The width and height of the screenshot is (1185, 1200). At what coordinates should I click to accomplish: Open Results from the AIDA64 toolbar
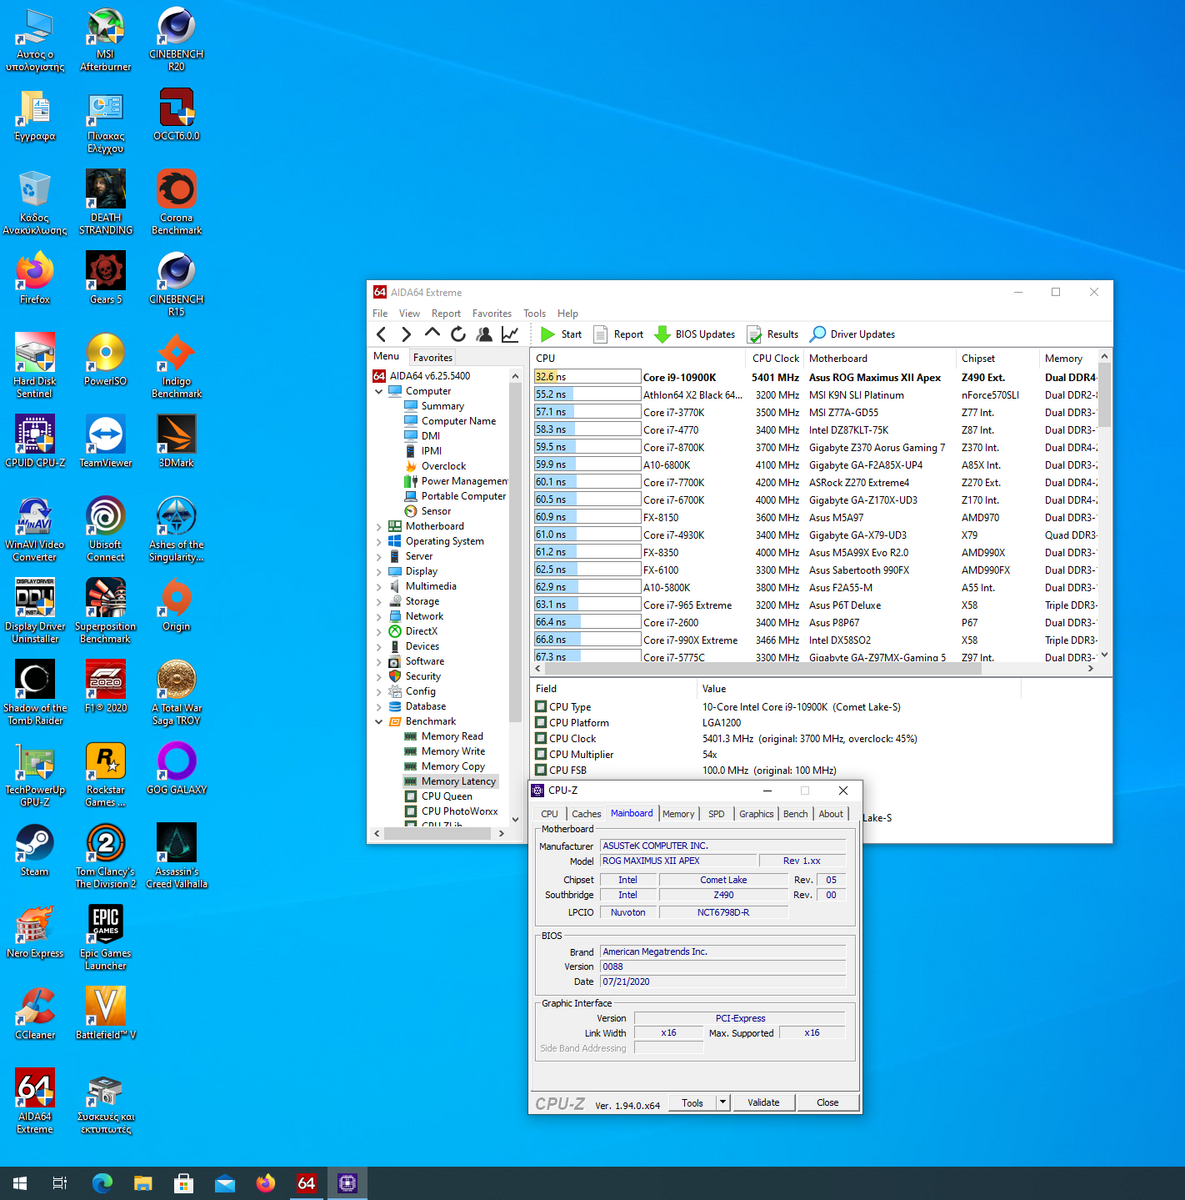click(772, 334)
